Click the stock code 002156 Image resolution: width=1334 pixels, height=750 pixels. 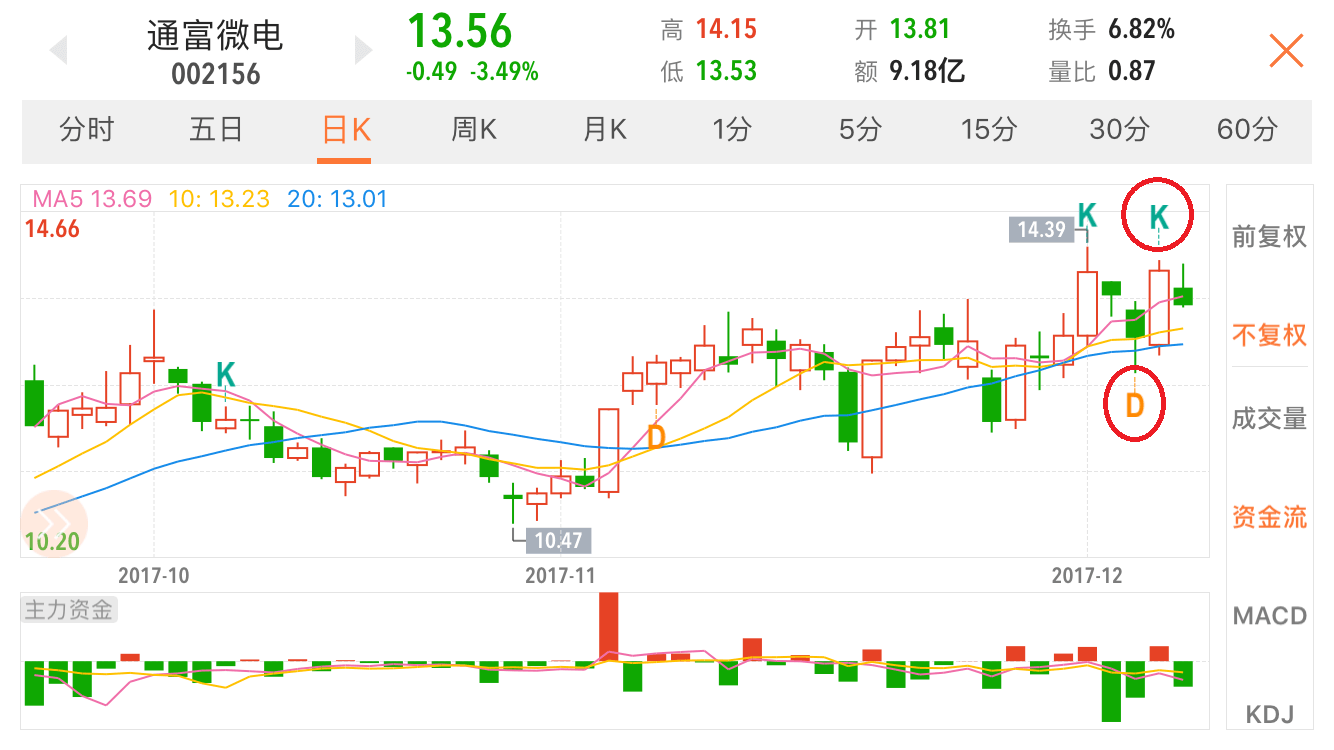pyautogui.click(x=215, y=74)
